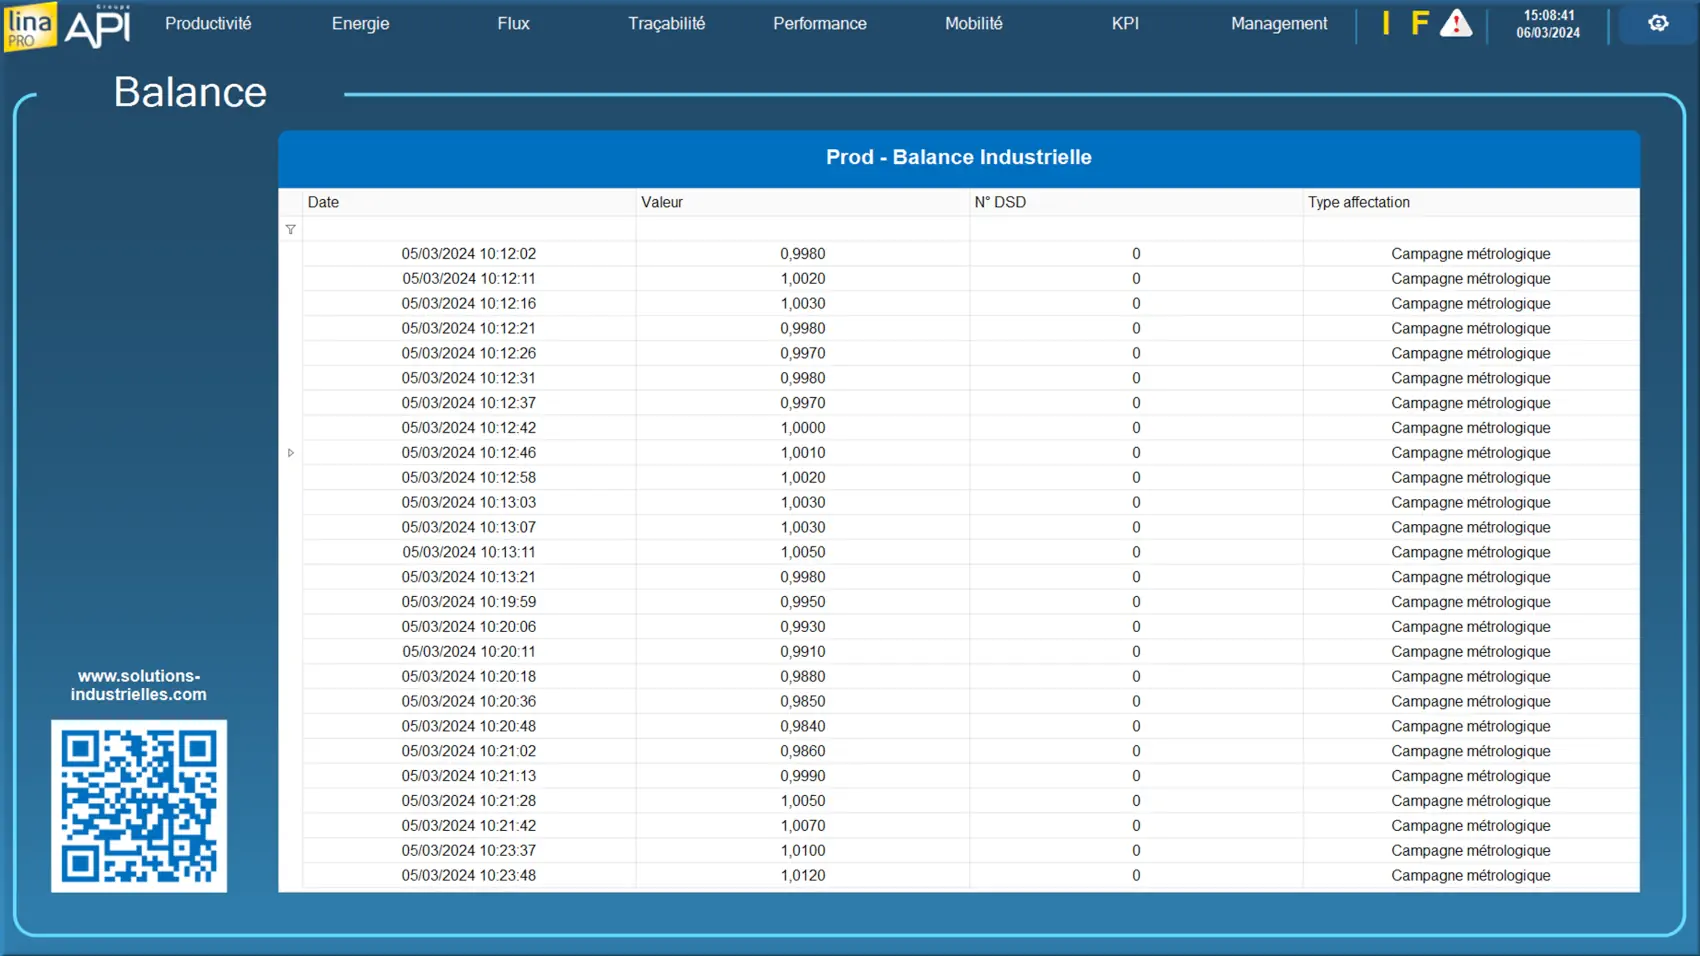Image resolution: width=1700 pixels, height=956 pixels.
Task: Click the settings gear icon
Action: [x=1658, y=23]
